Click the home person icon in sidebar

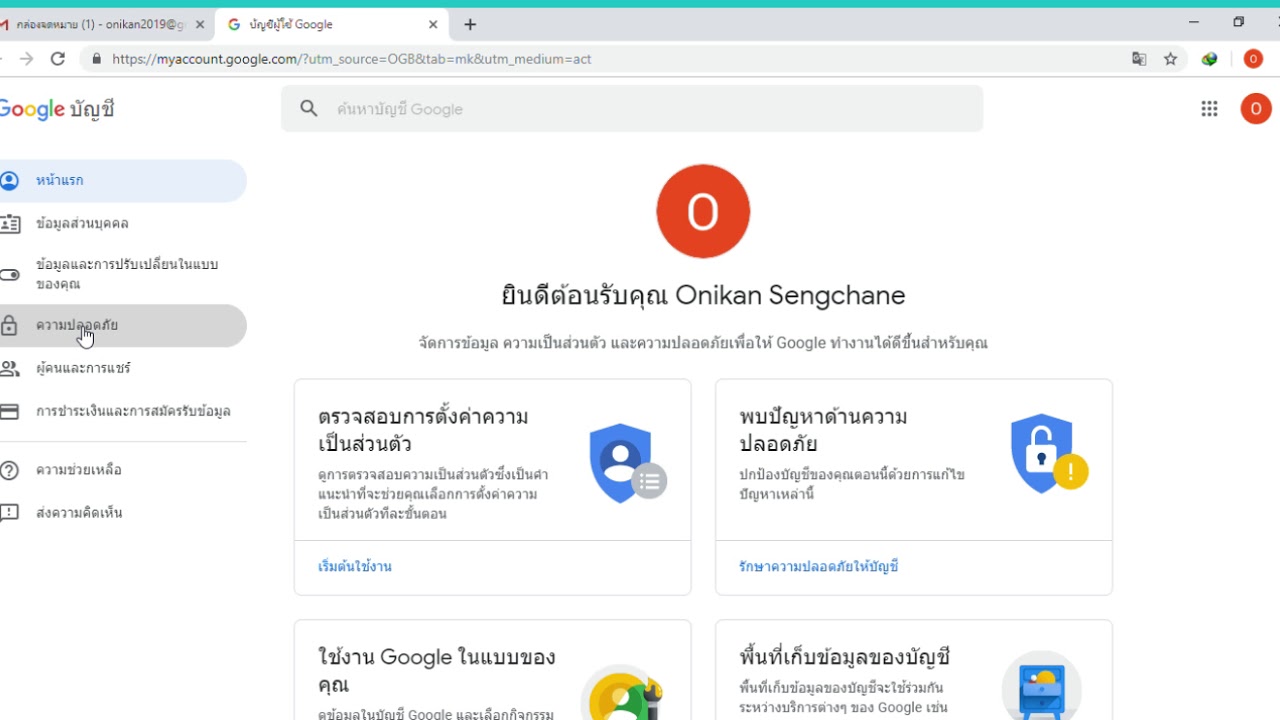coord(9,181)
